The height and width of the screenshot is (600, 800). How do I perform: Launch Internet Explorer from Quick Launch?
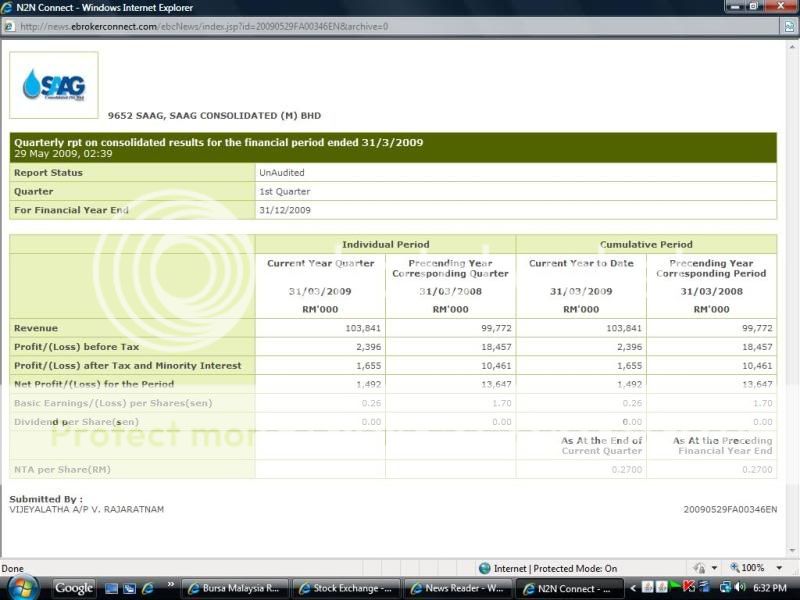click(148, 588)
